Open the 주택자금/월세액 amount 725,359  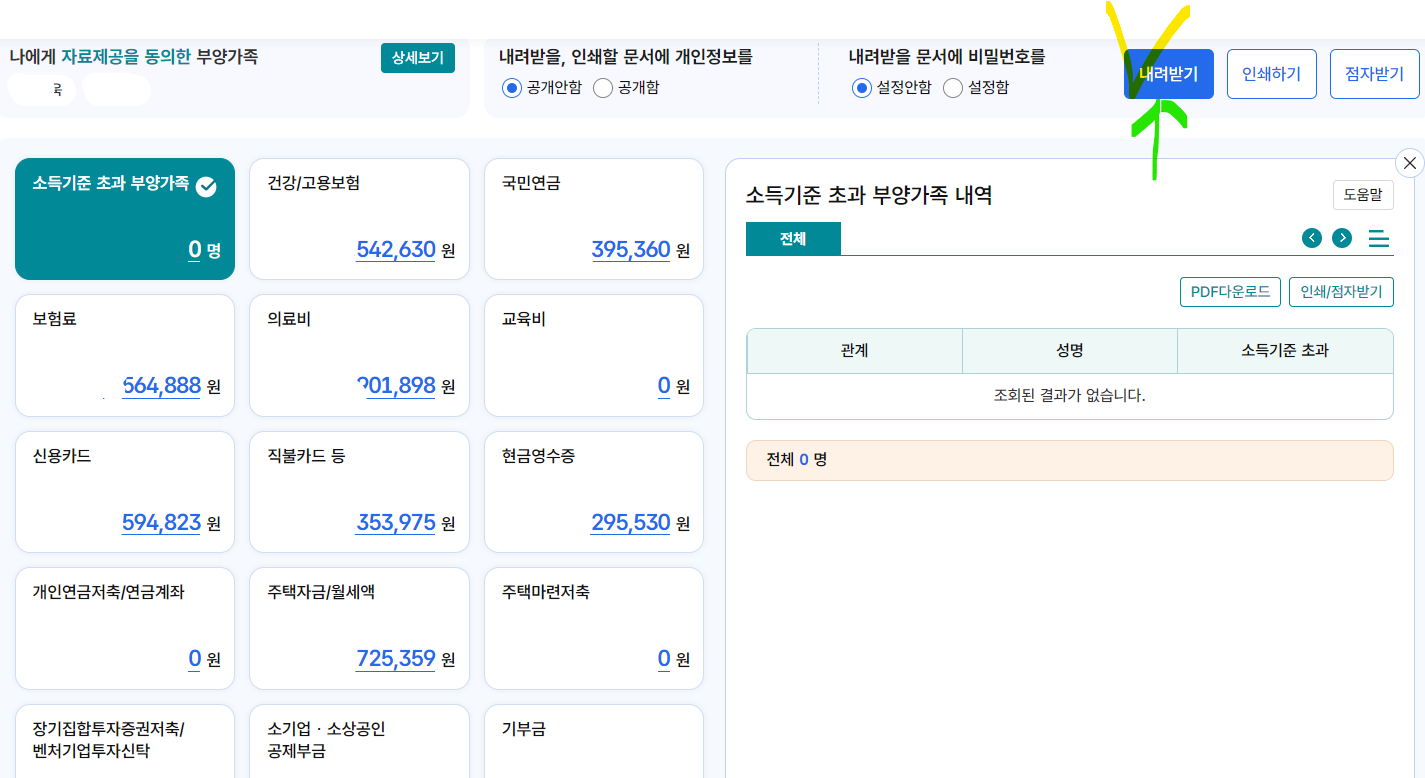click(396, 658)
